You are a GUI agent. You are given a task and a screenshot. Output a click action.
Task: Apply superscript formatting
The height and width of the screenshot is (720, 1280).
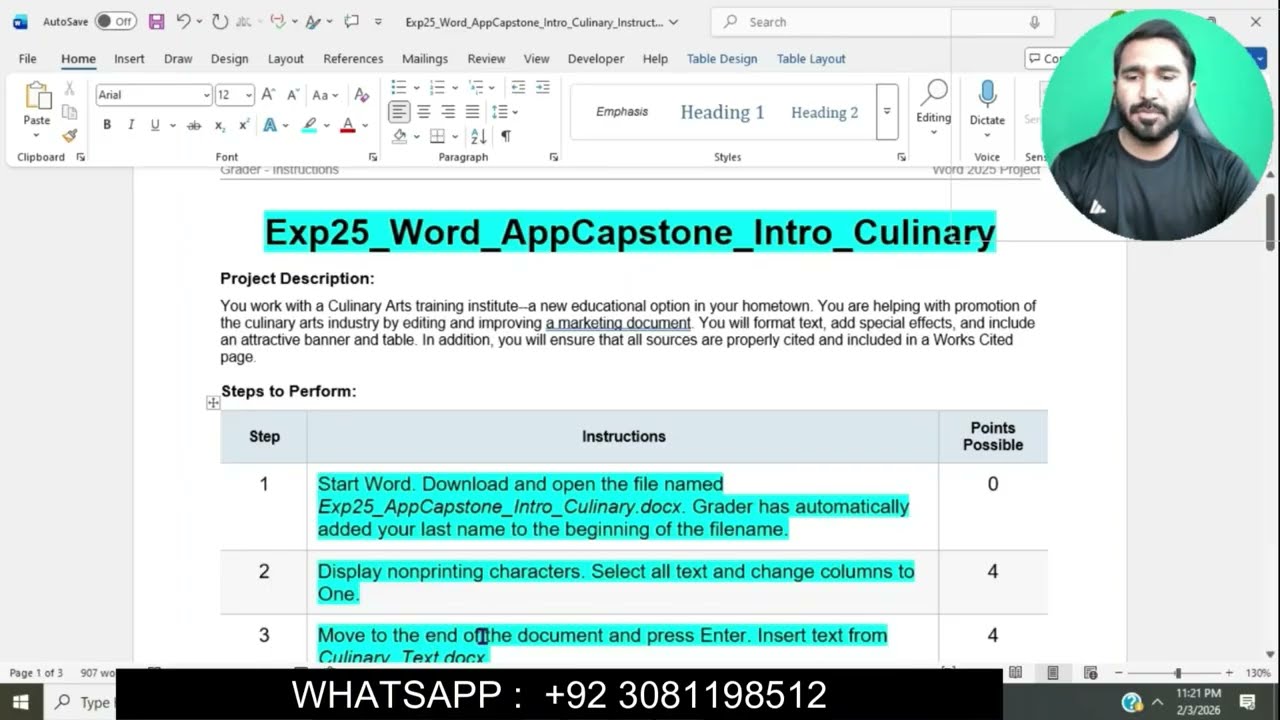pyautogui.click(x=244, y=125)
